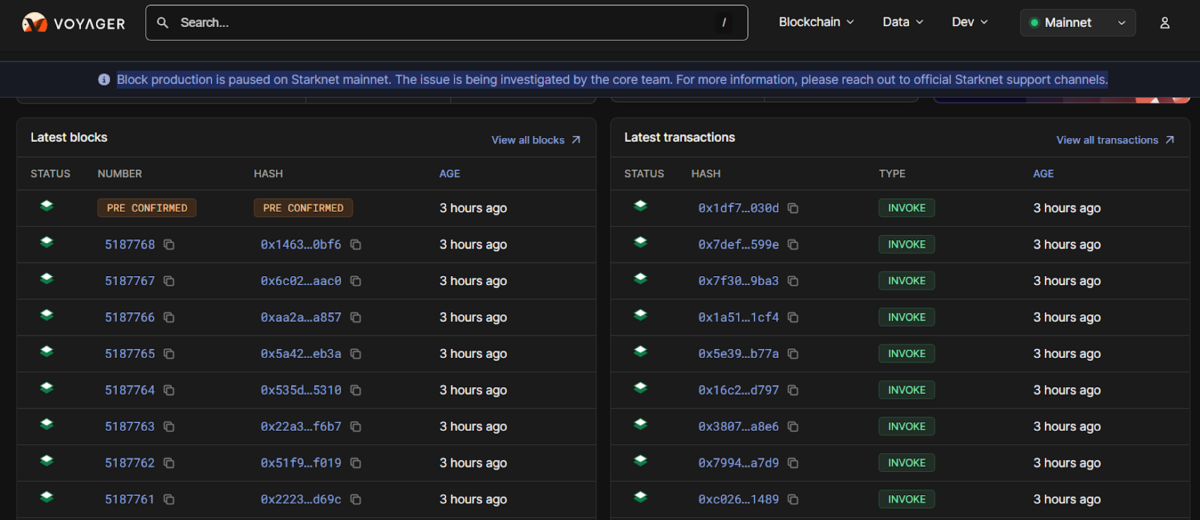Focus the Search input field
This screenshot has width=1200, height=520.
click(x=446, y=22)
